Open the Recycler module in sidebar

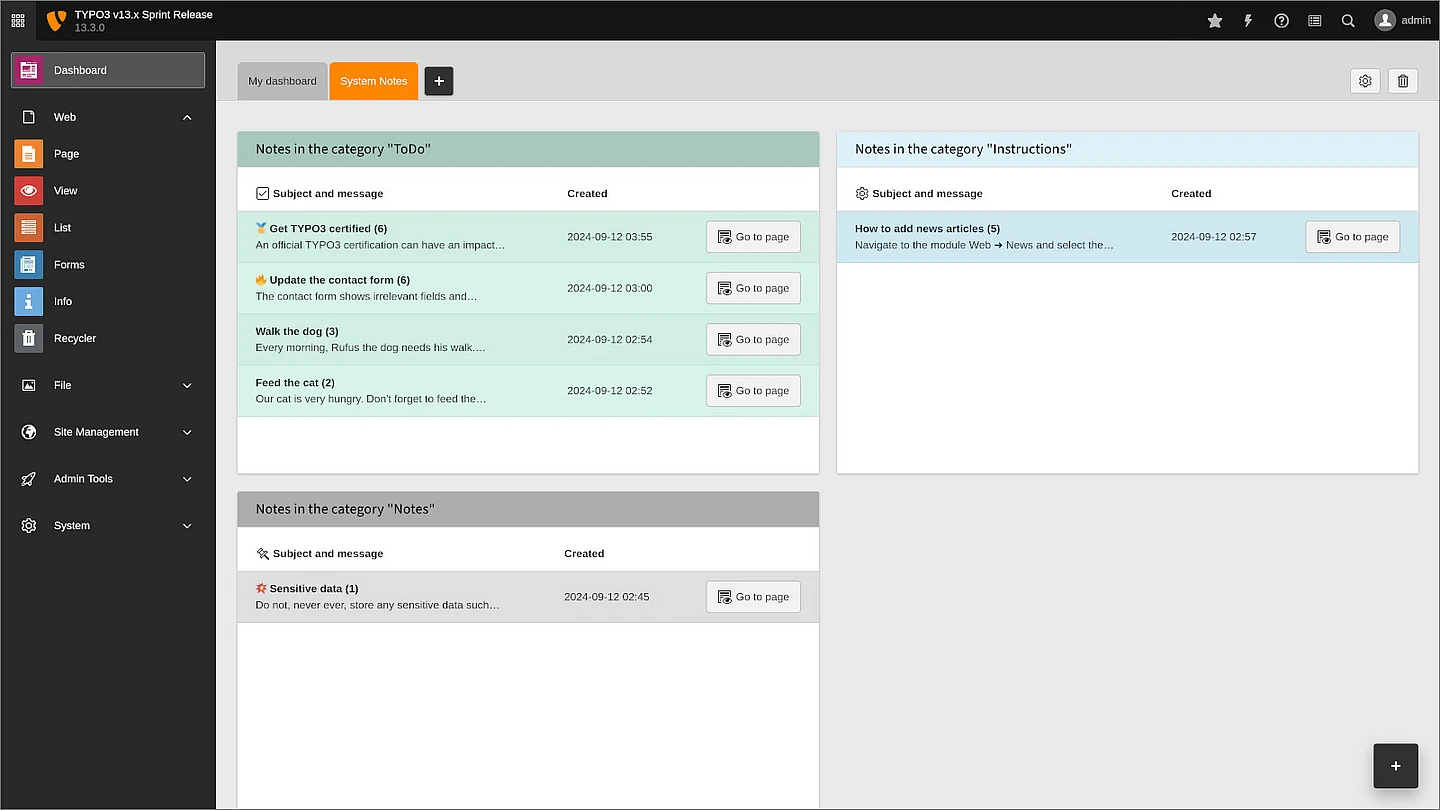tap(75, 338)
